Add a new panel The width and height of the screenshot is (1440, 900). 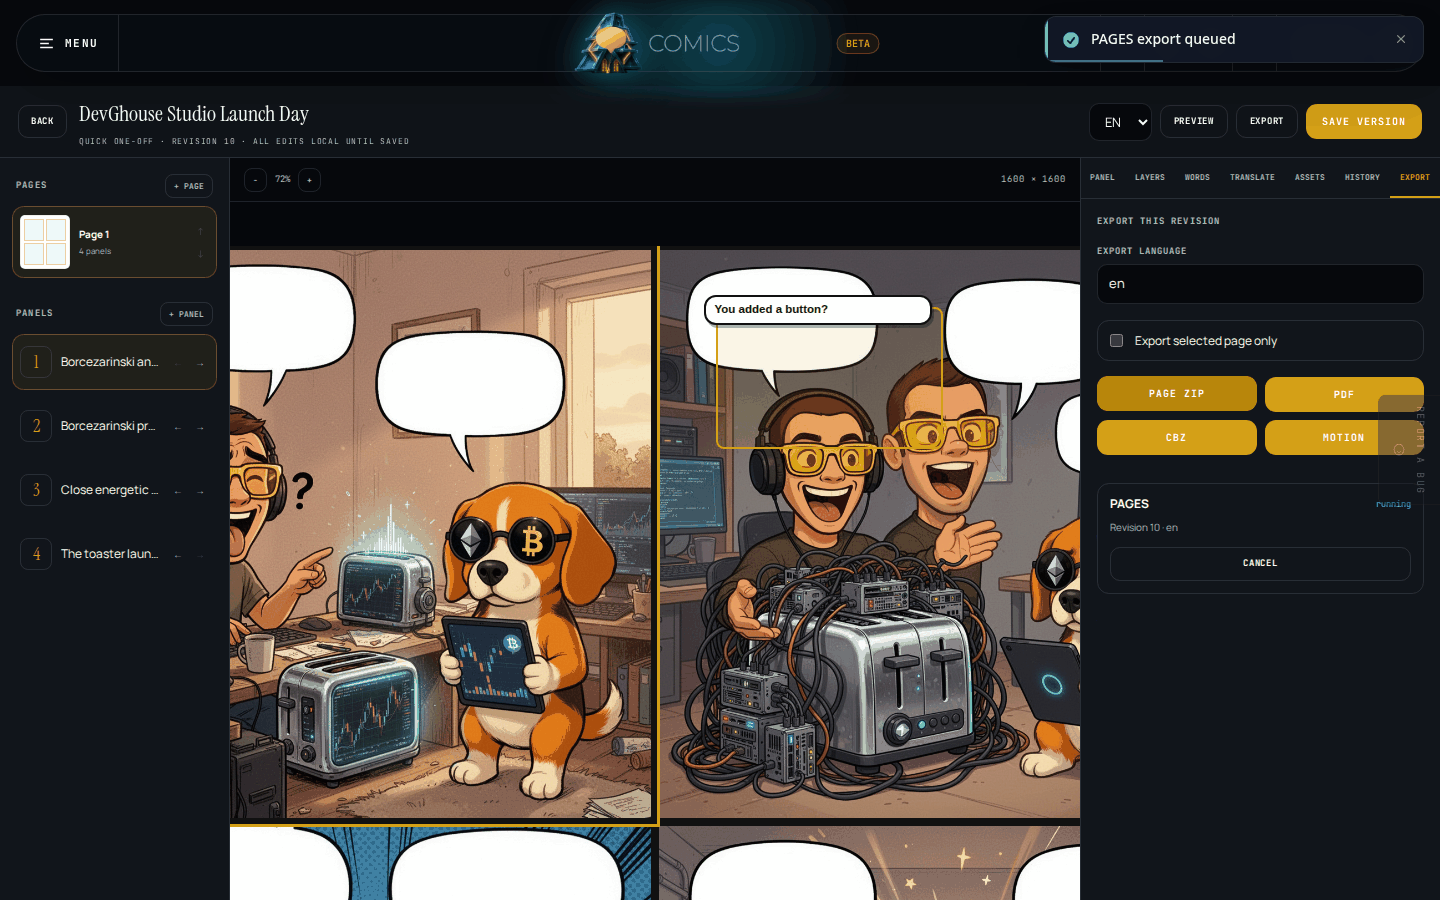pyautogui.click(x=186, y=314)
